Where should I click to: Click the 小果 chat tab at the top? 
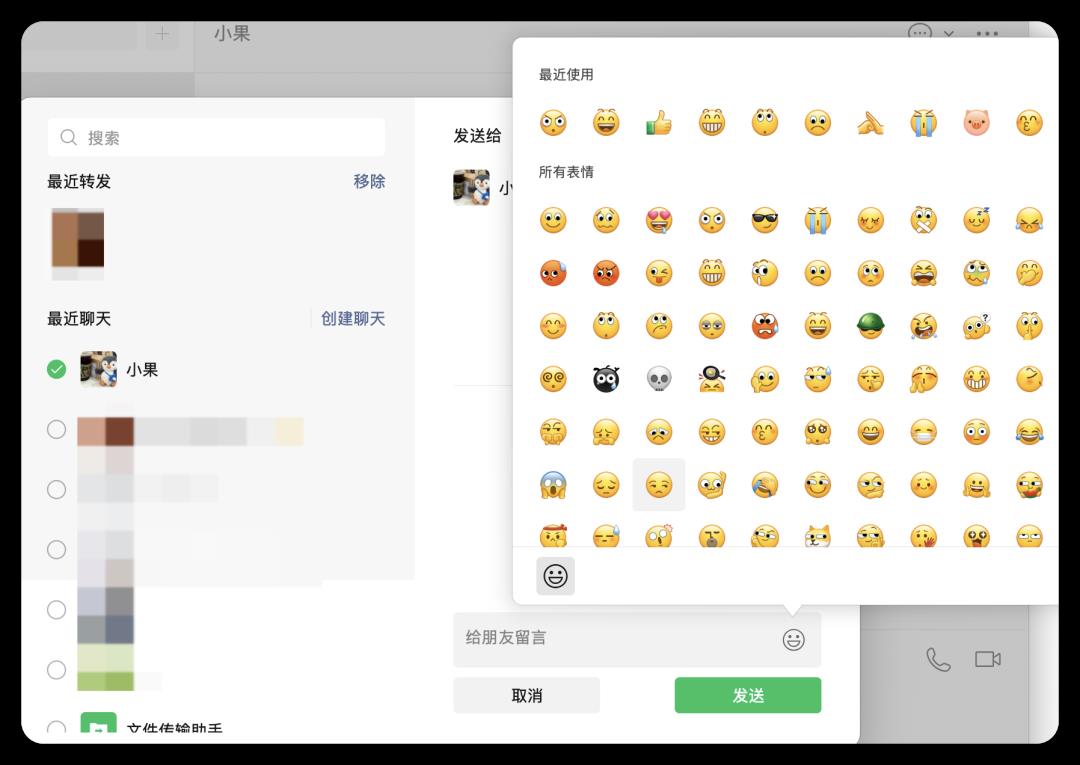tap(233, 33)
